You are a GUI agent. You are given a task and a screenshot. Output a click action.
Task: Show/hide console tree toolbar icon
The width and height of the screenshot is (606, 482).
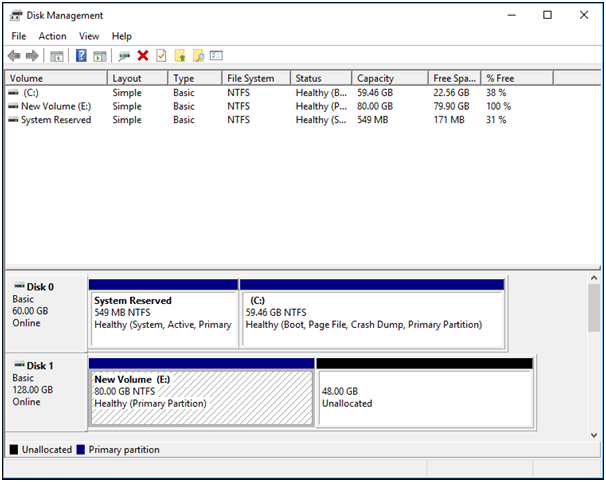[x=56, y=56]
